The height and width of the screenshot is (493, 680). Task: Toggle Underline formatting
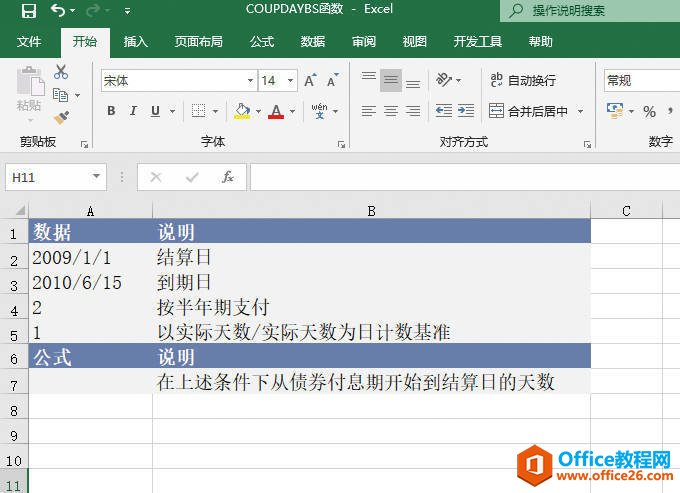[155, 111]
